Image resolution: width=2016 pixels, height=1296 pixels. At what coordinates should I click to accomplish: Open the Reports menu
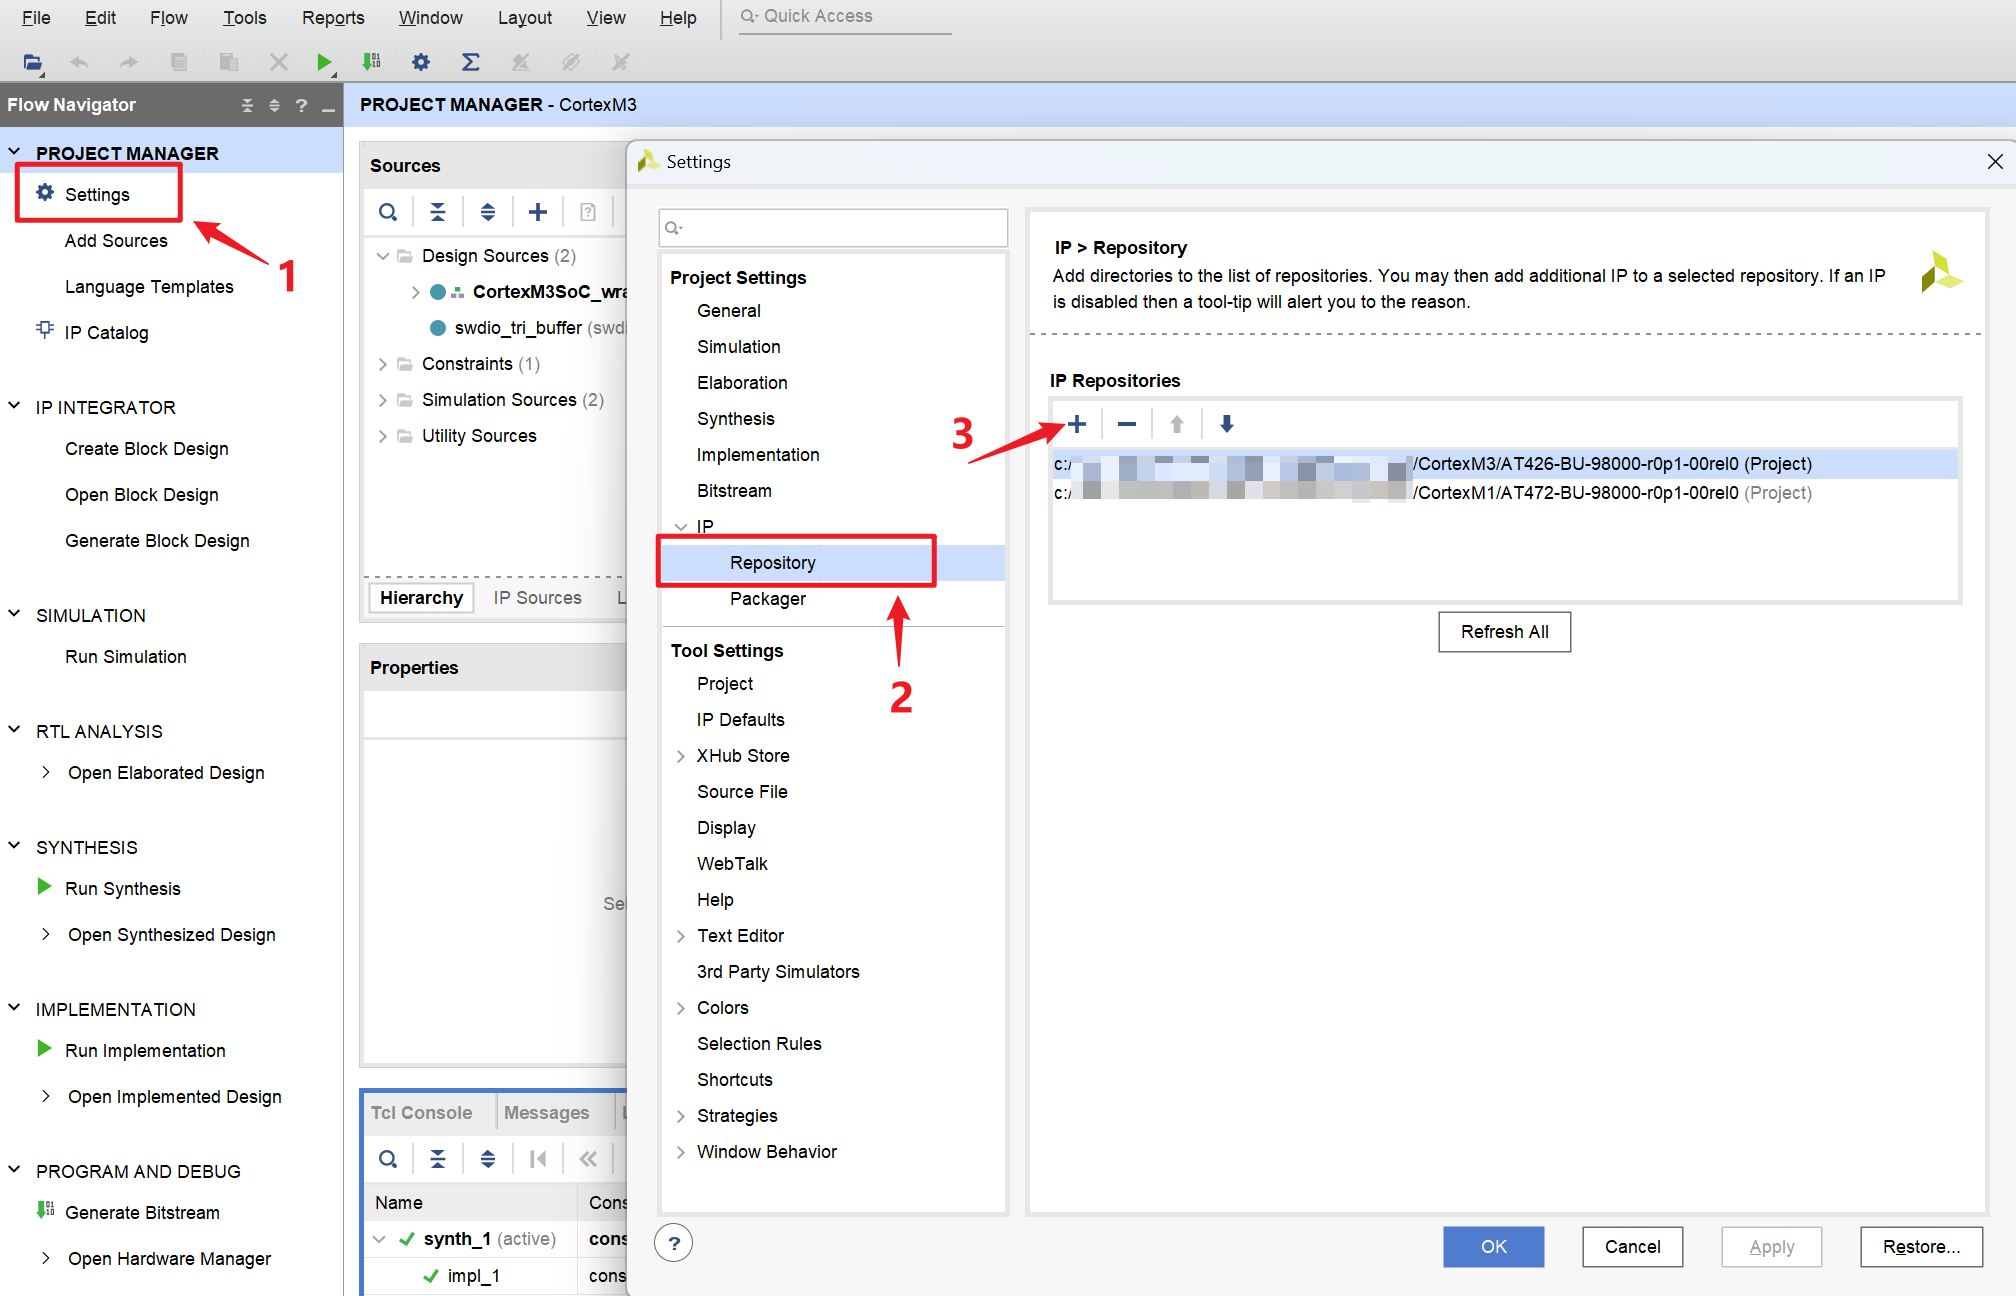click(x=333, y=17)
